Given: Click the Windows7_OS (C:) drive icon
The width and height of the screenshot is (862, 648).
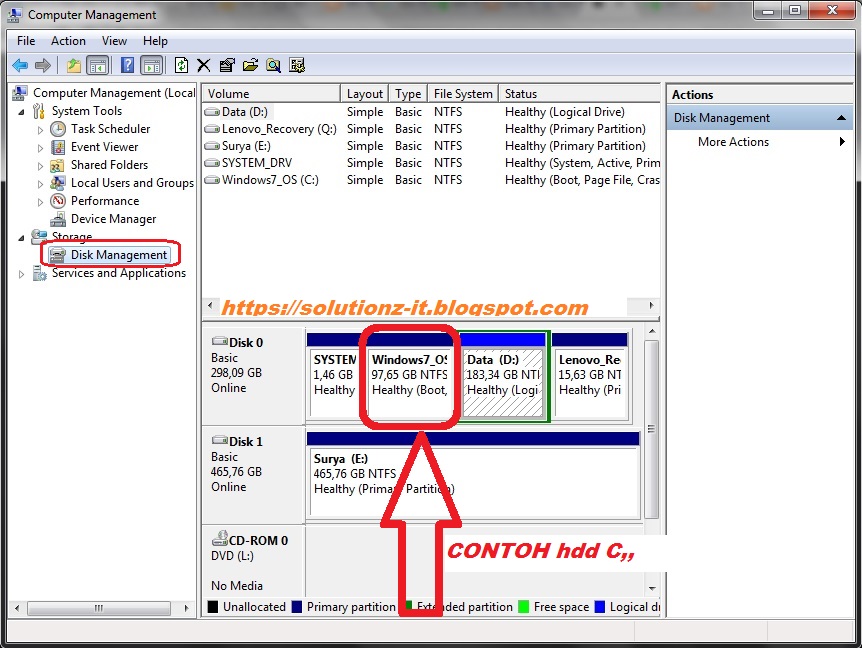Looking at the screenshot, I should click(212, 180).
